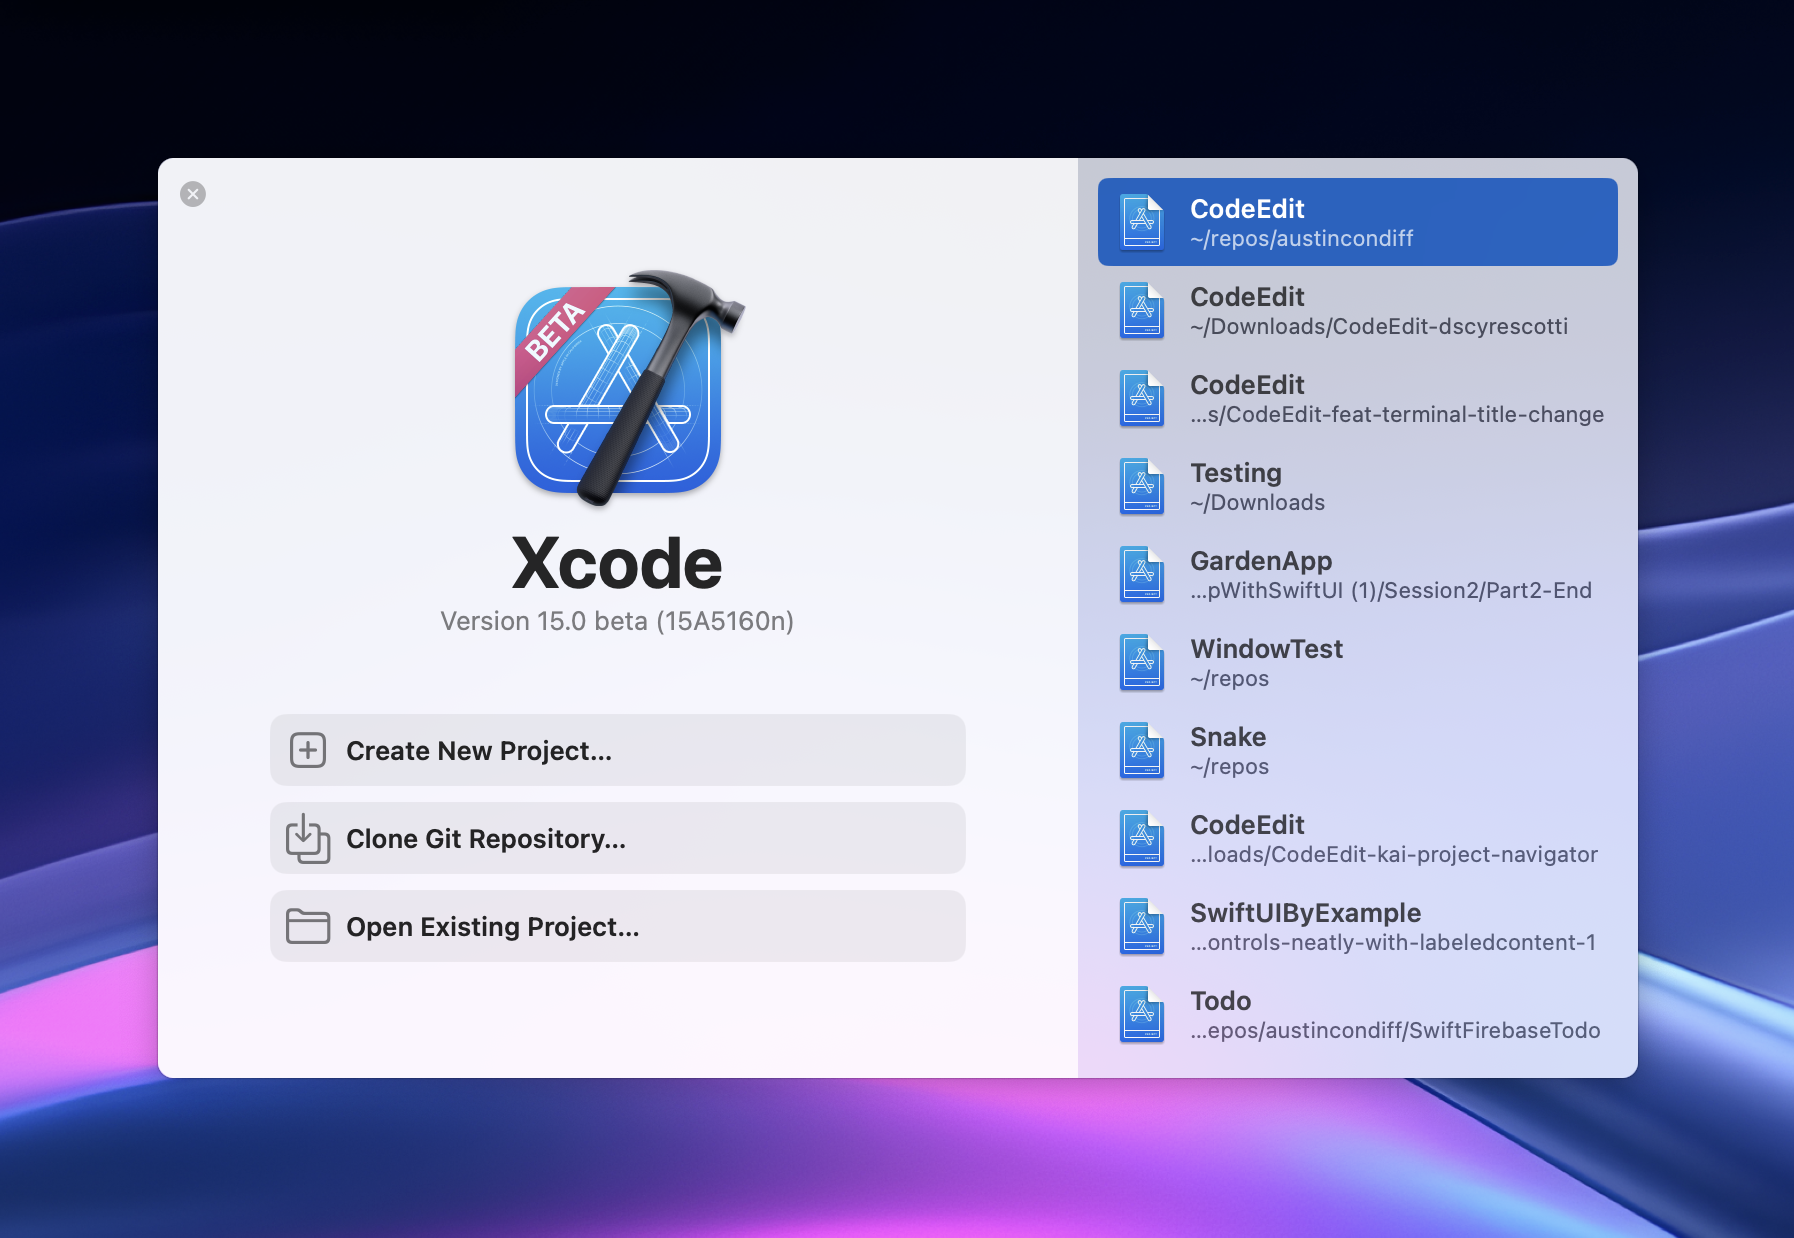Open the Snake project icon
Image resolution: width=1794 pixels, height=1238 pixels.
click(1141, 750)
